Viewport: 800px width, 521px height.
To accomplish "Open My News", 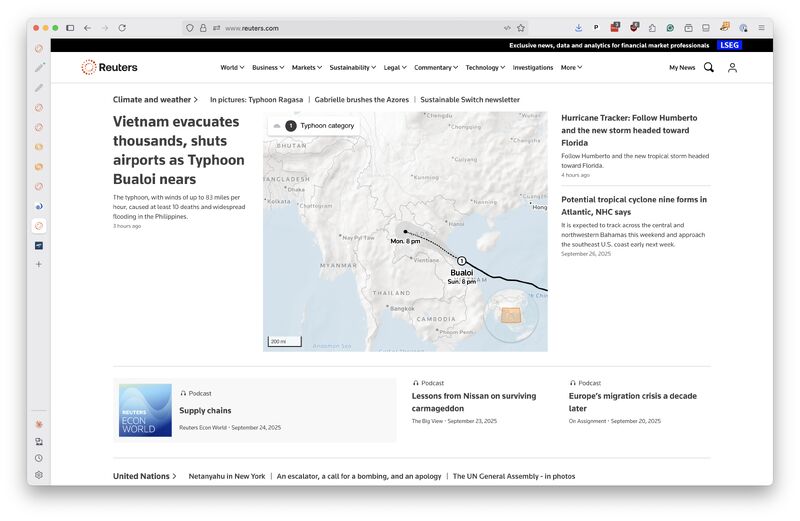I will [682, 67].
